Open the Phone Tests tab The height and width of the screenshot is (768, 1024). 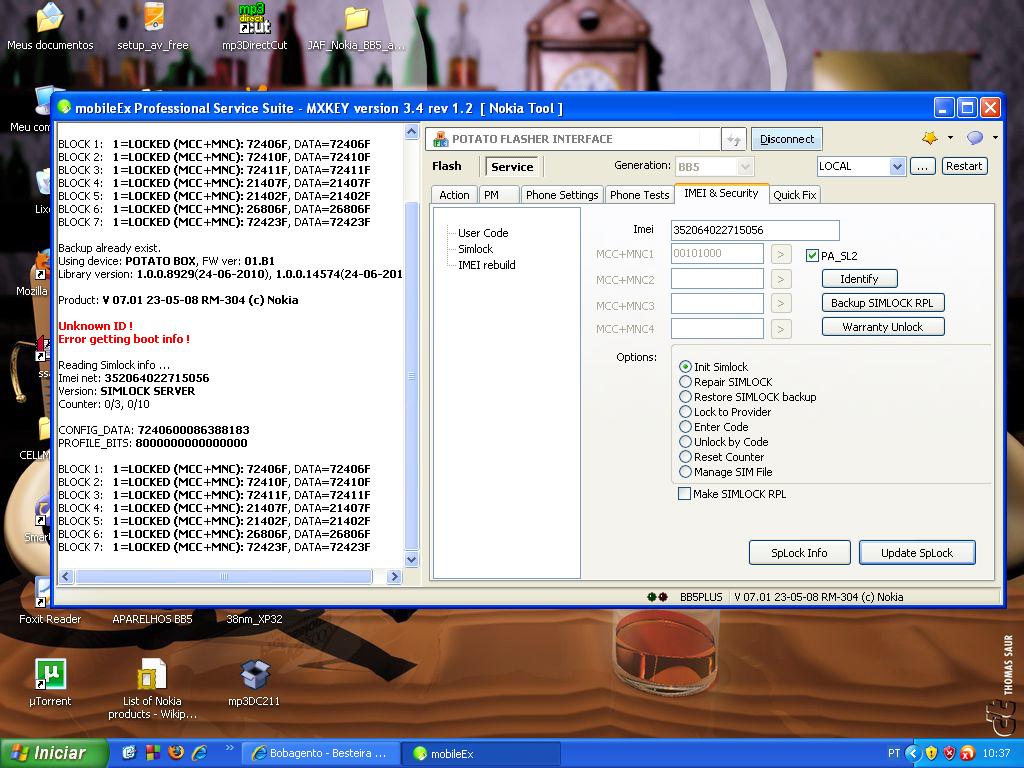click(x=639, y=195)
